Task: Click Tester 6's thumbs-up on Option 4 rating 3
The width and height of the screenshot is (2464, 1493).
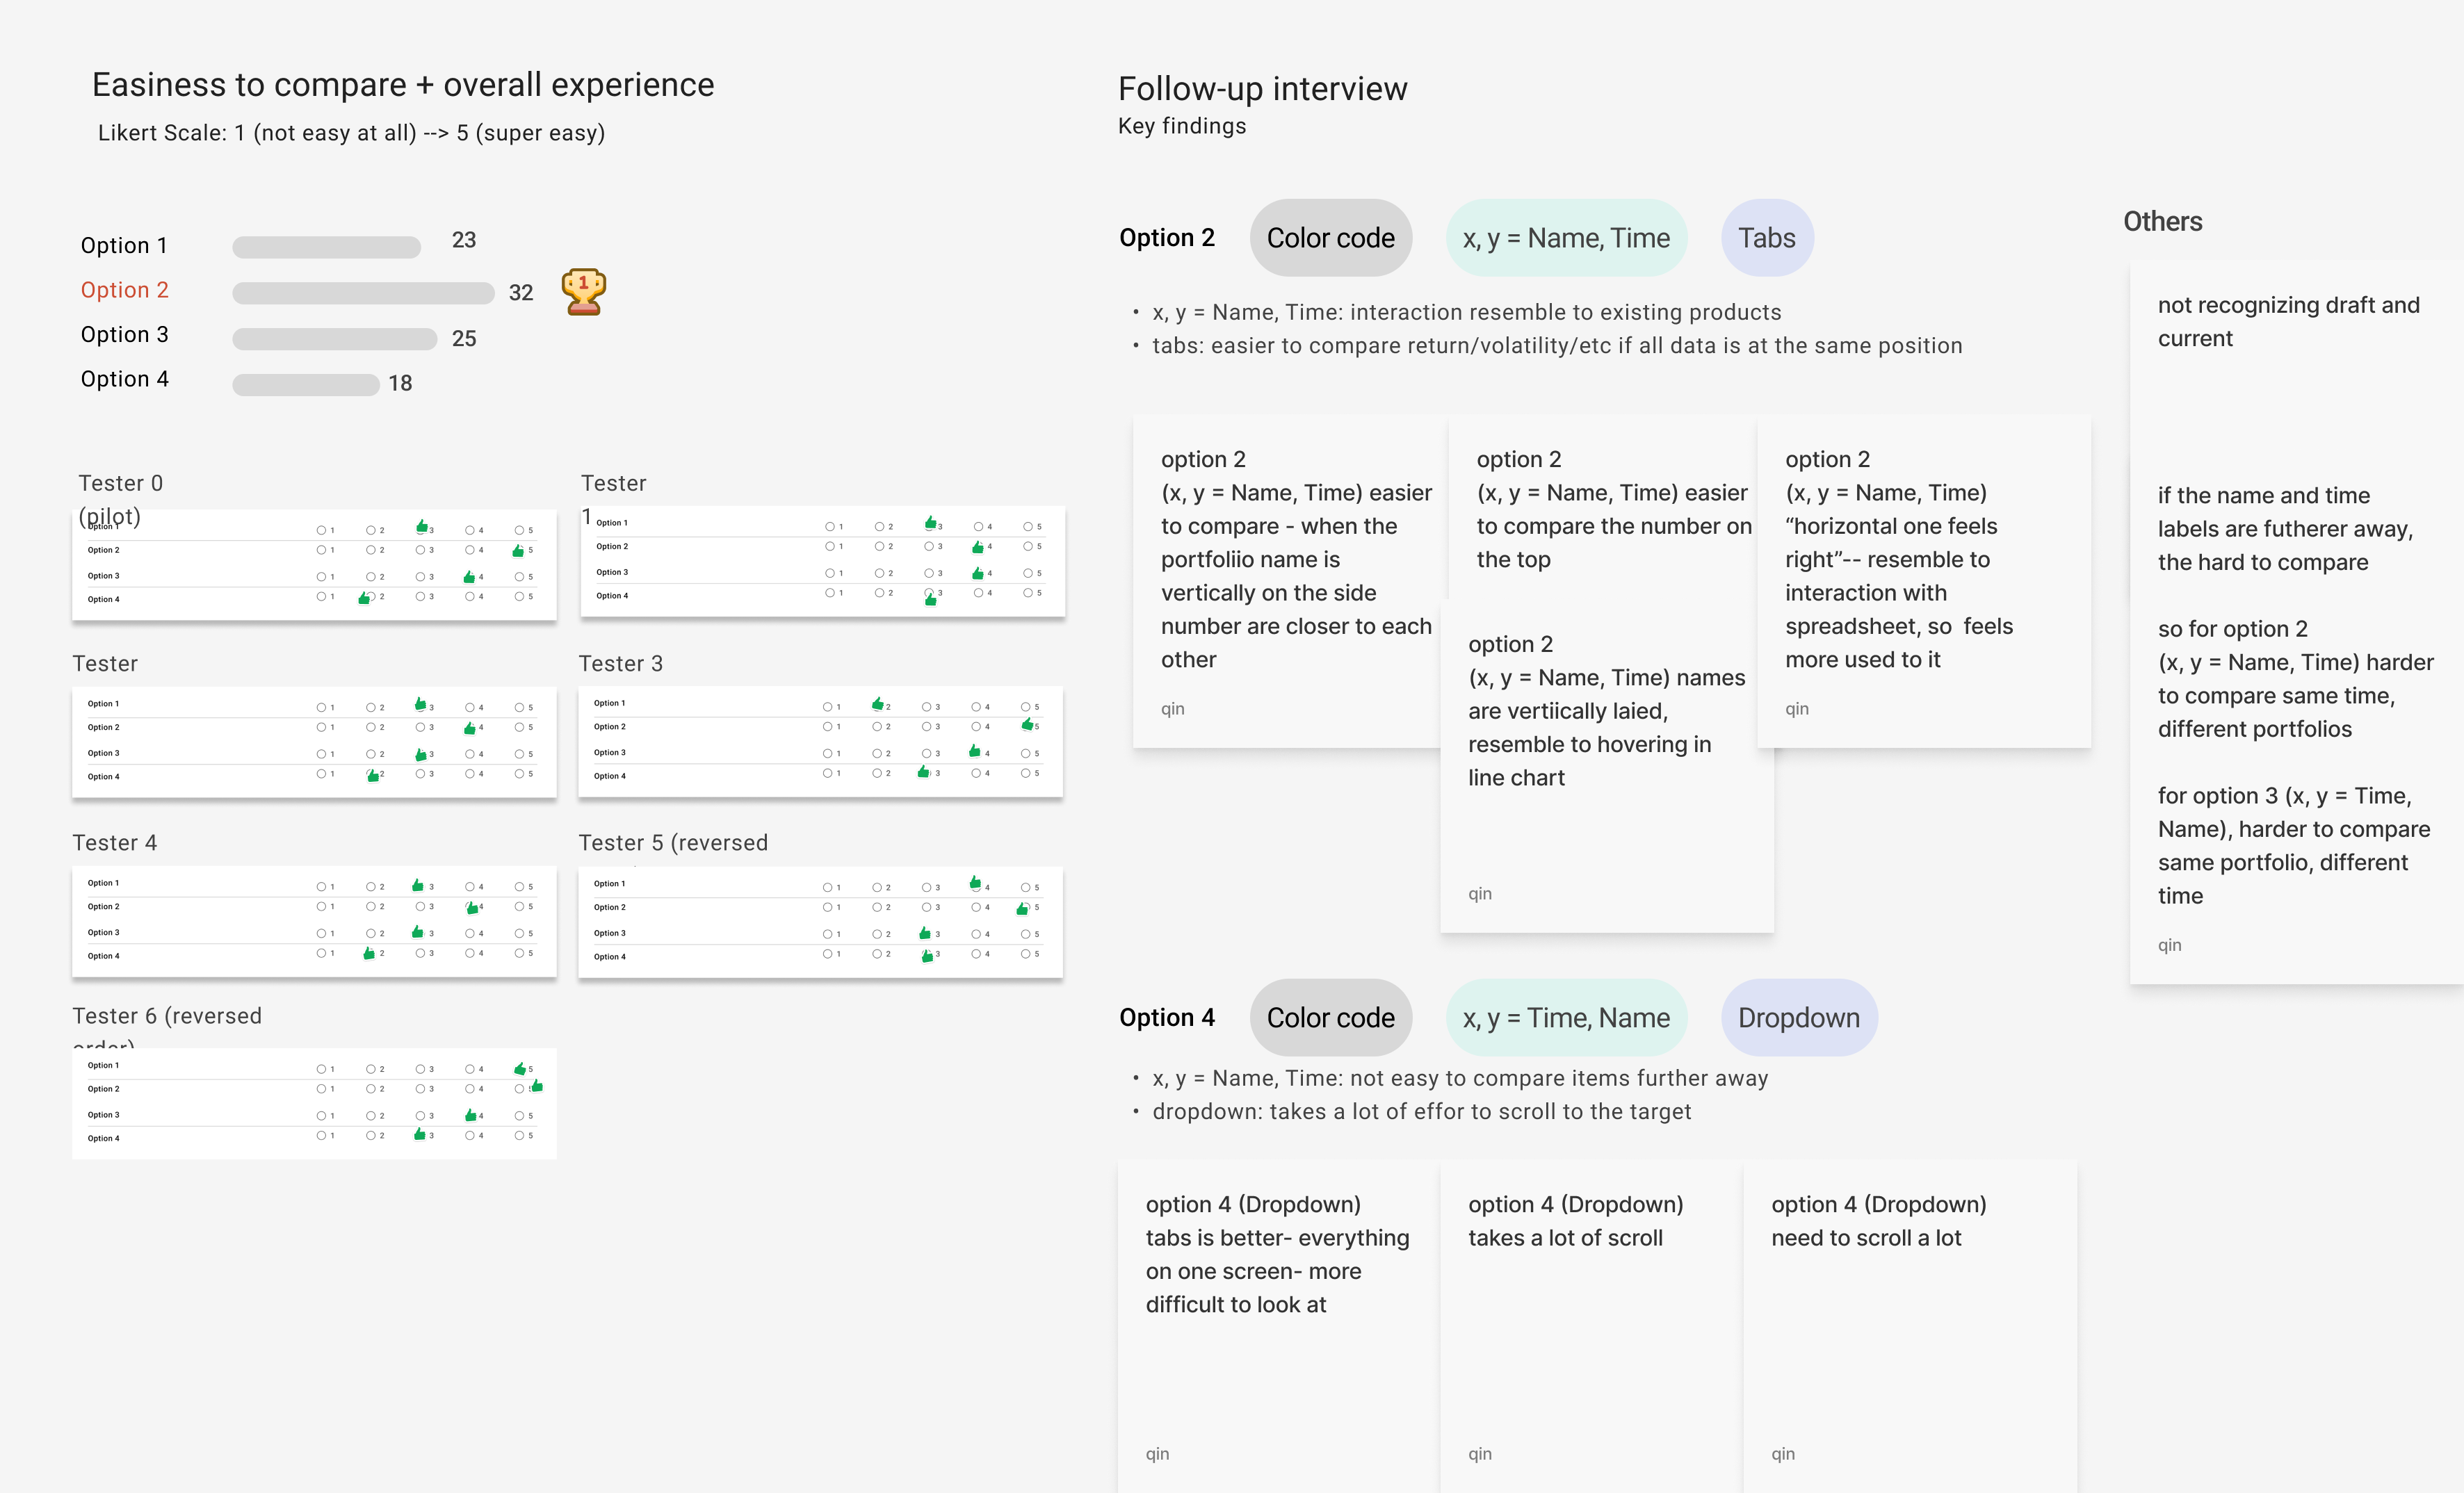Action: 419,1135
